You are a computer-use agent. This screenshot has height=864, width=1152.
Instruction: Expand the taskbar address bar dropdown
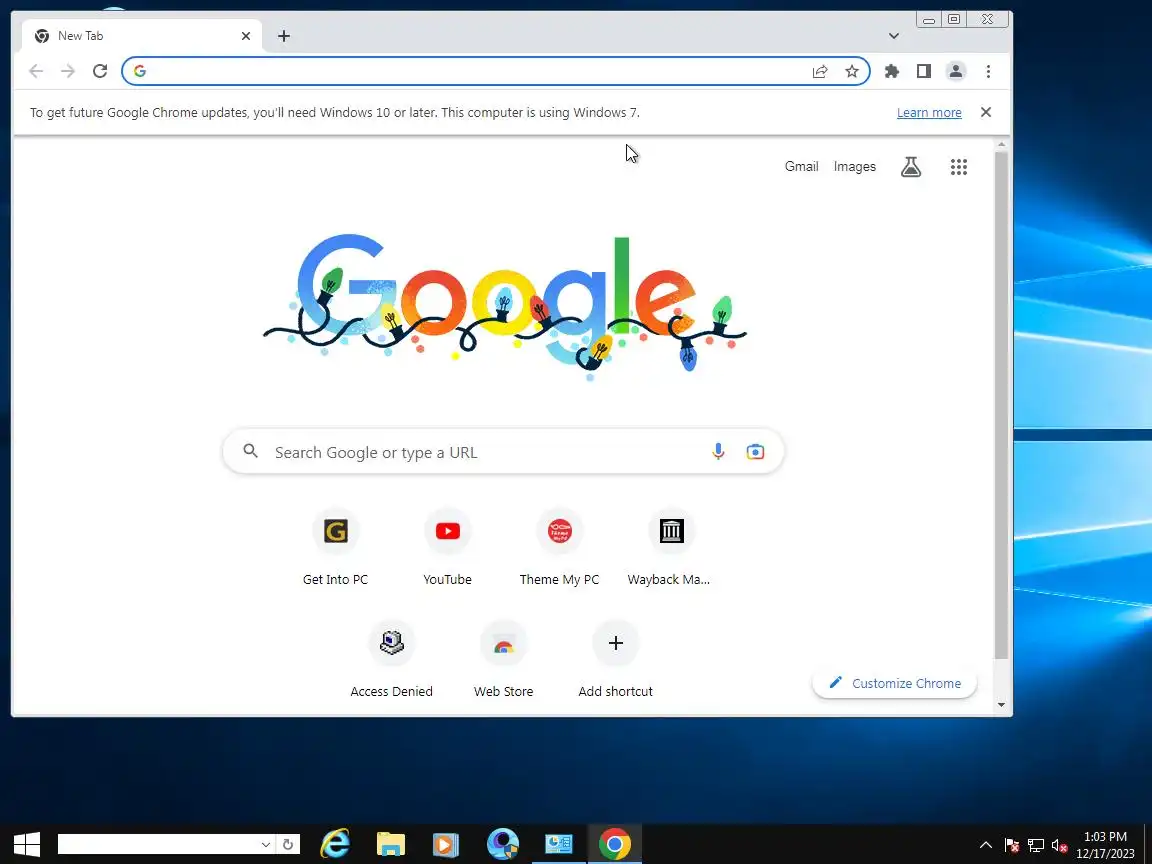pyautogui.click(x=266, y=844)
